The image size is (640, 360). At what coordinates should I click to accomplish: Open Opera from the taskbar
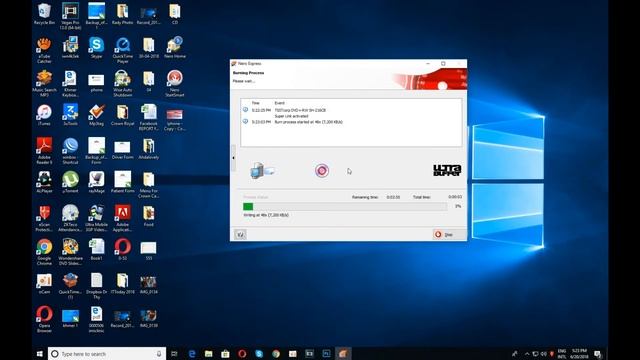coord(242,354)
